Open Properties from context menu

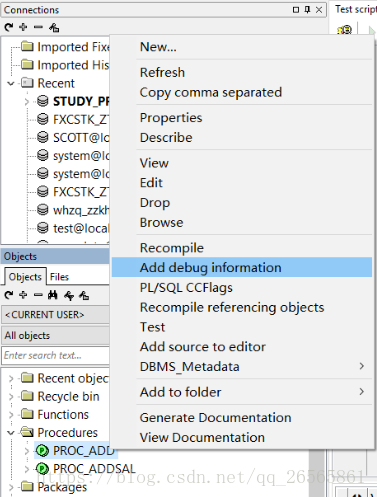point(242,118)
